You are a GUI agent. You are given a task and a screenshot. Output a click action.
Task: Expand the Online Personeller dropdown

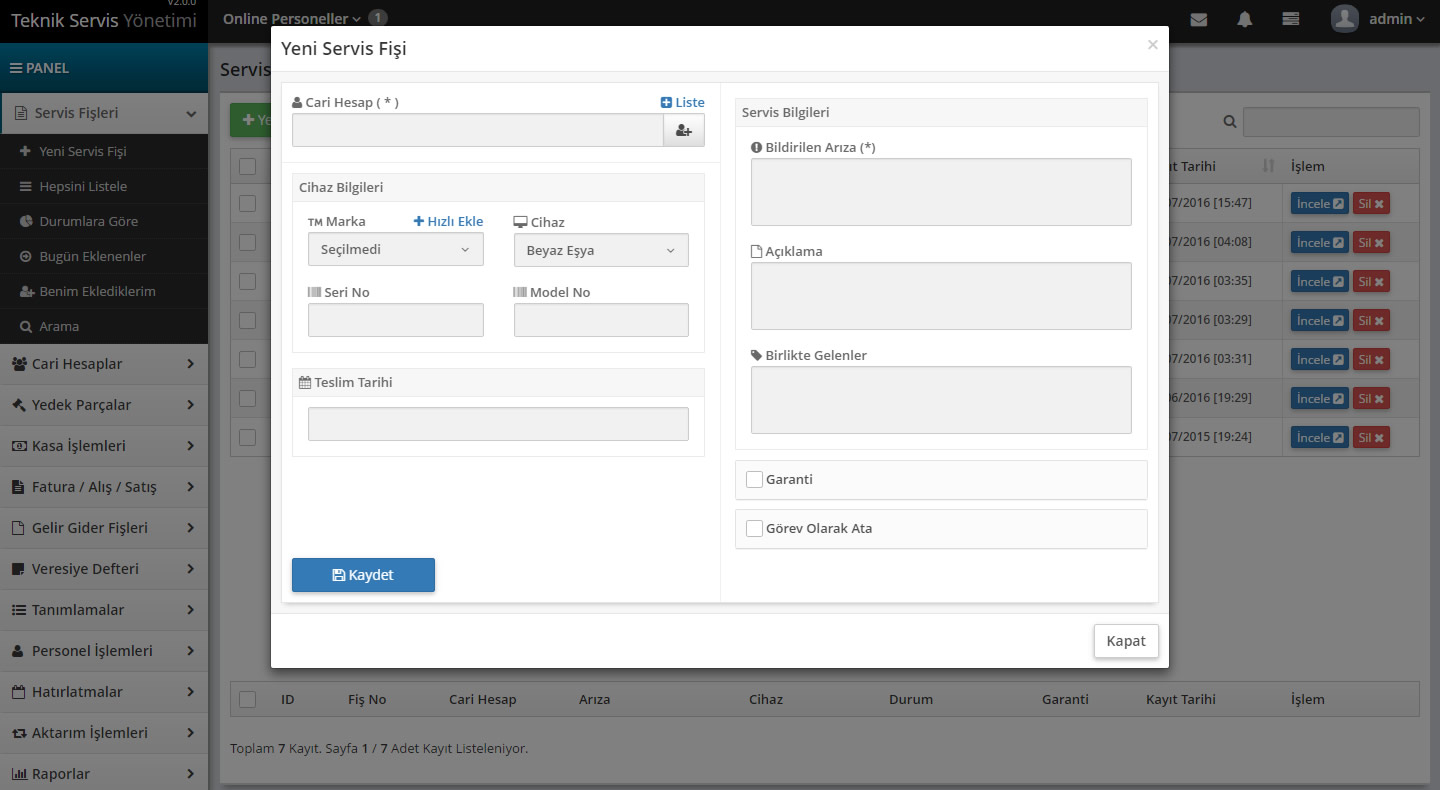(291, 19)
